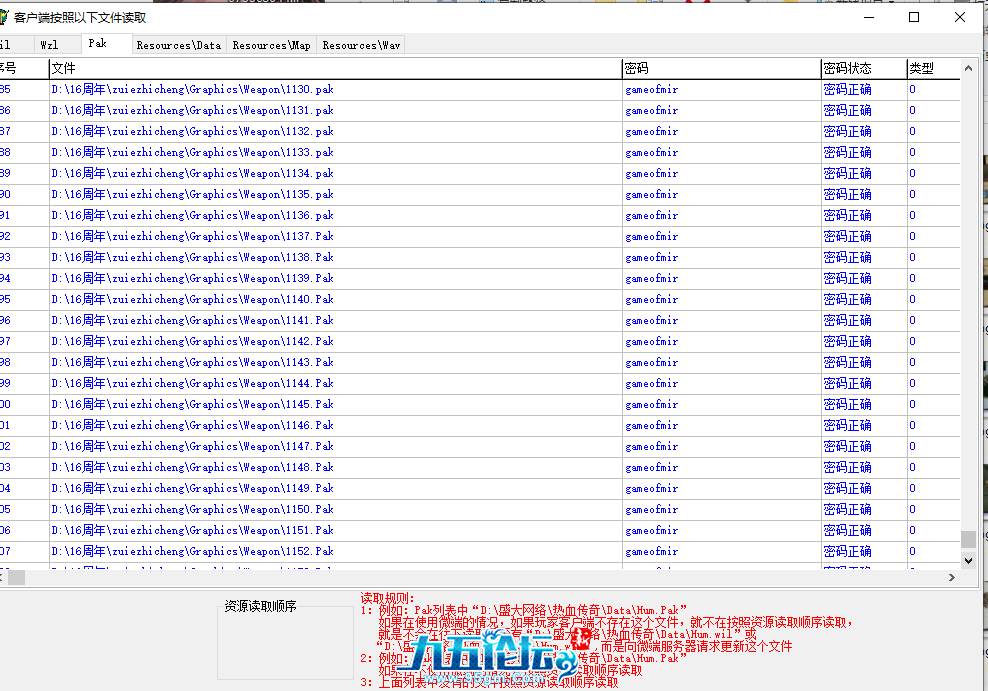Click the right arrow of the horizontal scrollbar
The height and width of the screenshot is (691, 988).
click(953, 577)
